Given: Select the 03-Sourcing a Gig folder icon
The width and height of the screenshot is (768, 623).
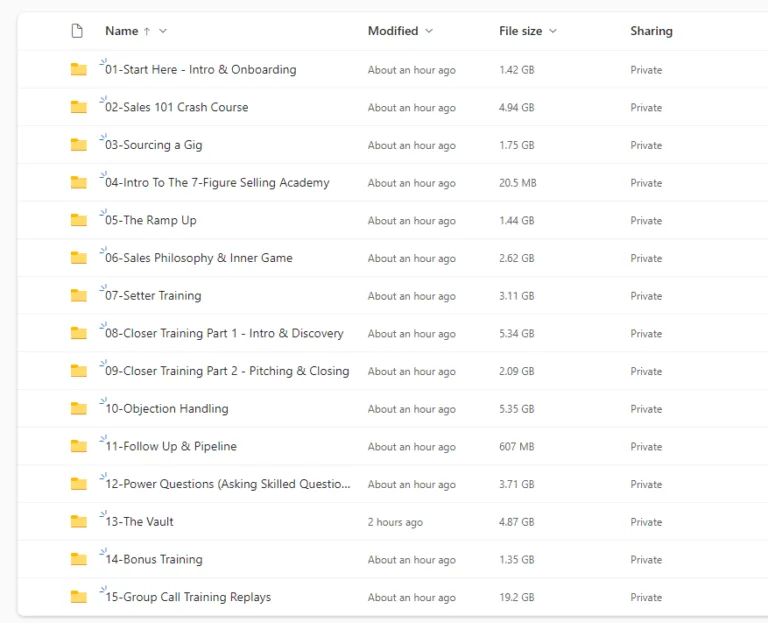Looking at the screenshot, I should click(79, 145).
